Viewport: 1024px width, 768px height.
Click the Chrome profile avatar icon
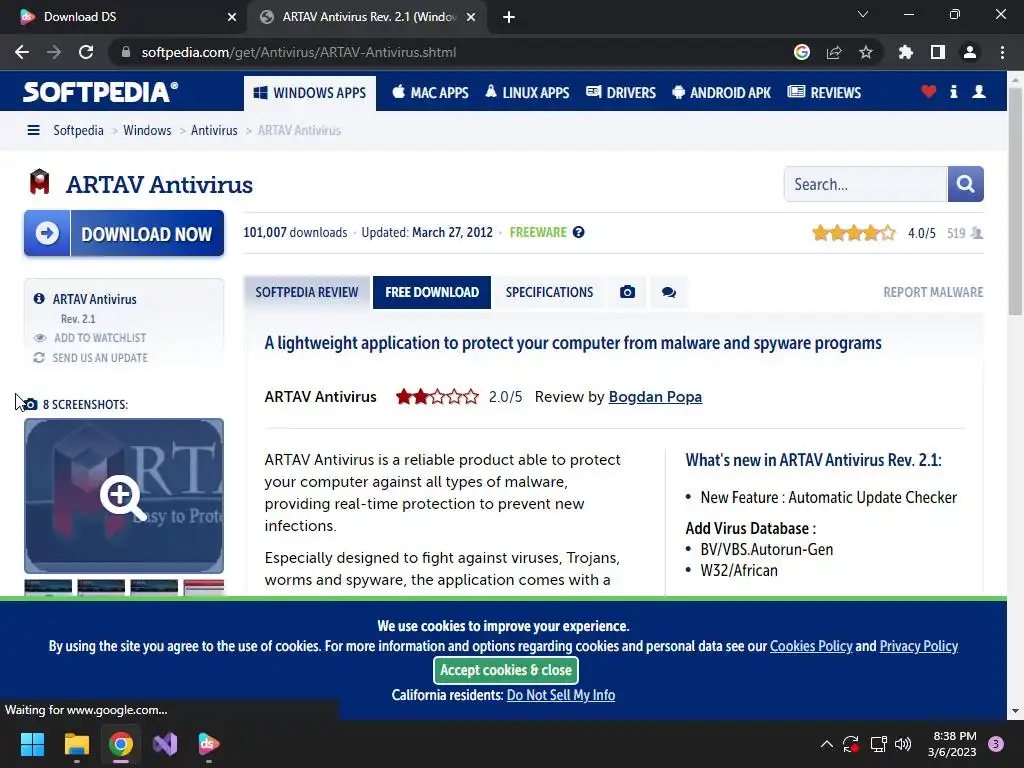tap(970, 52)
